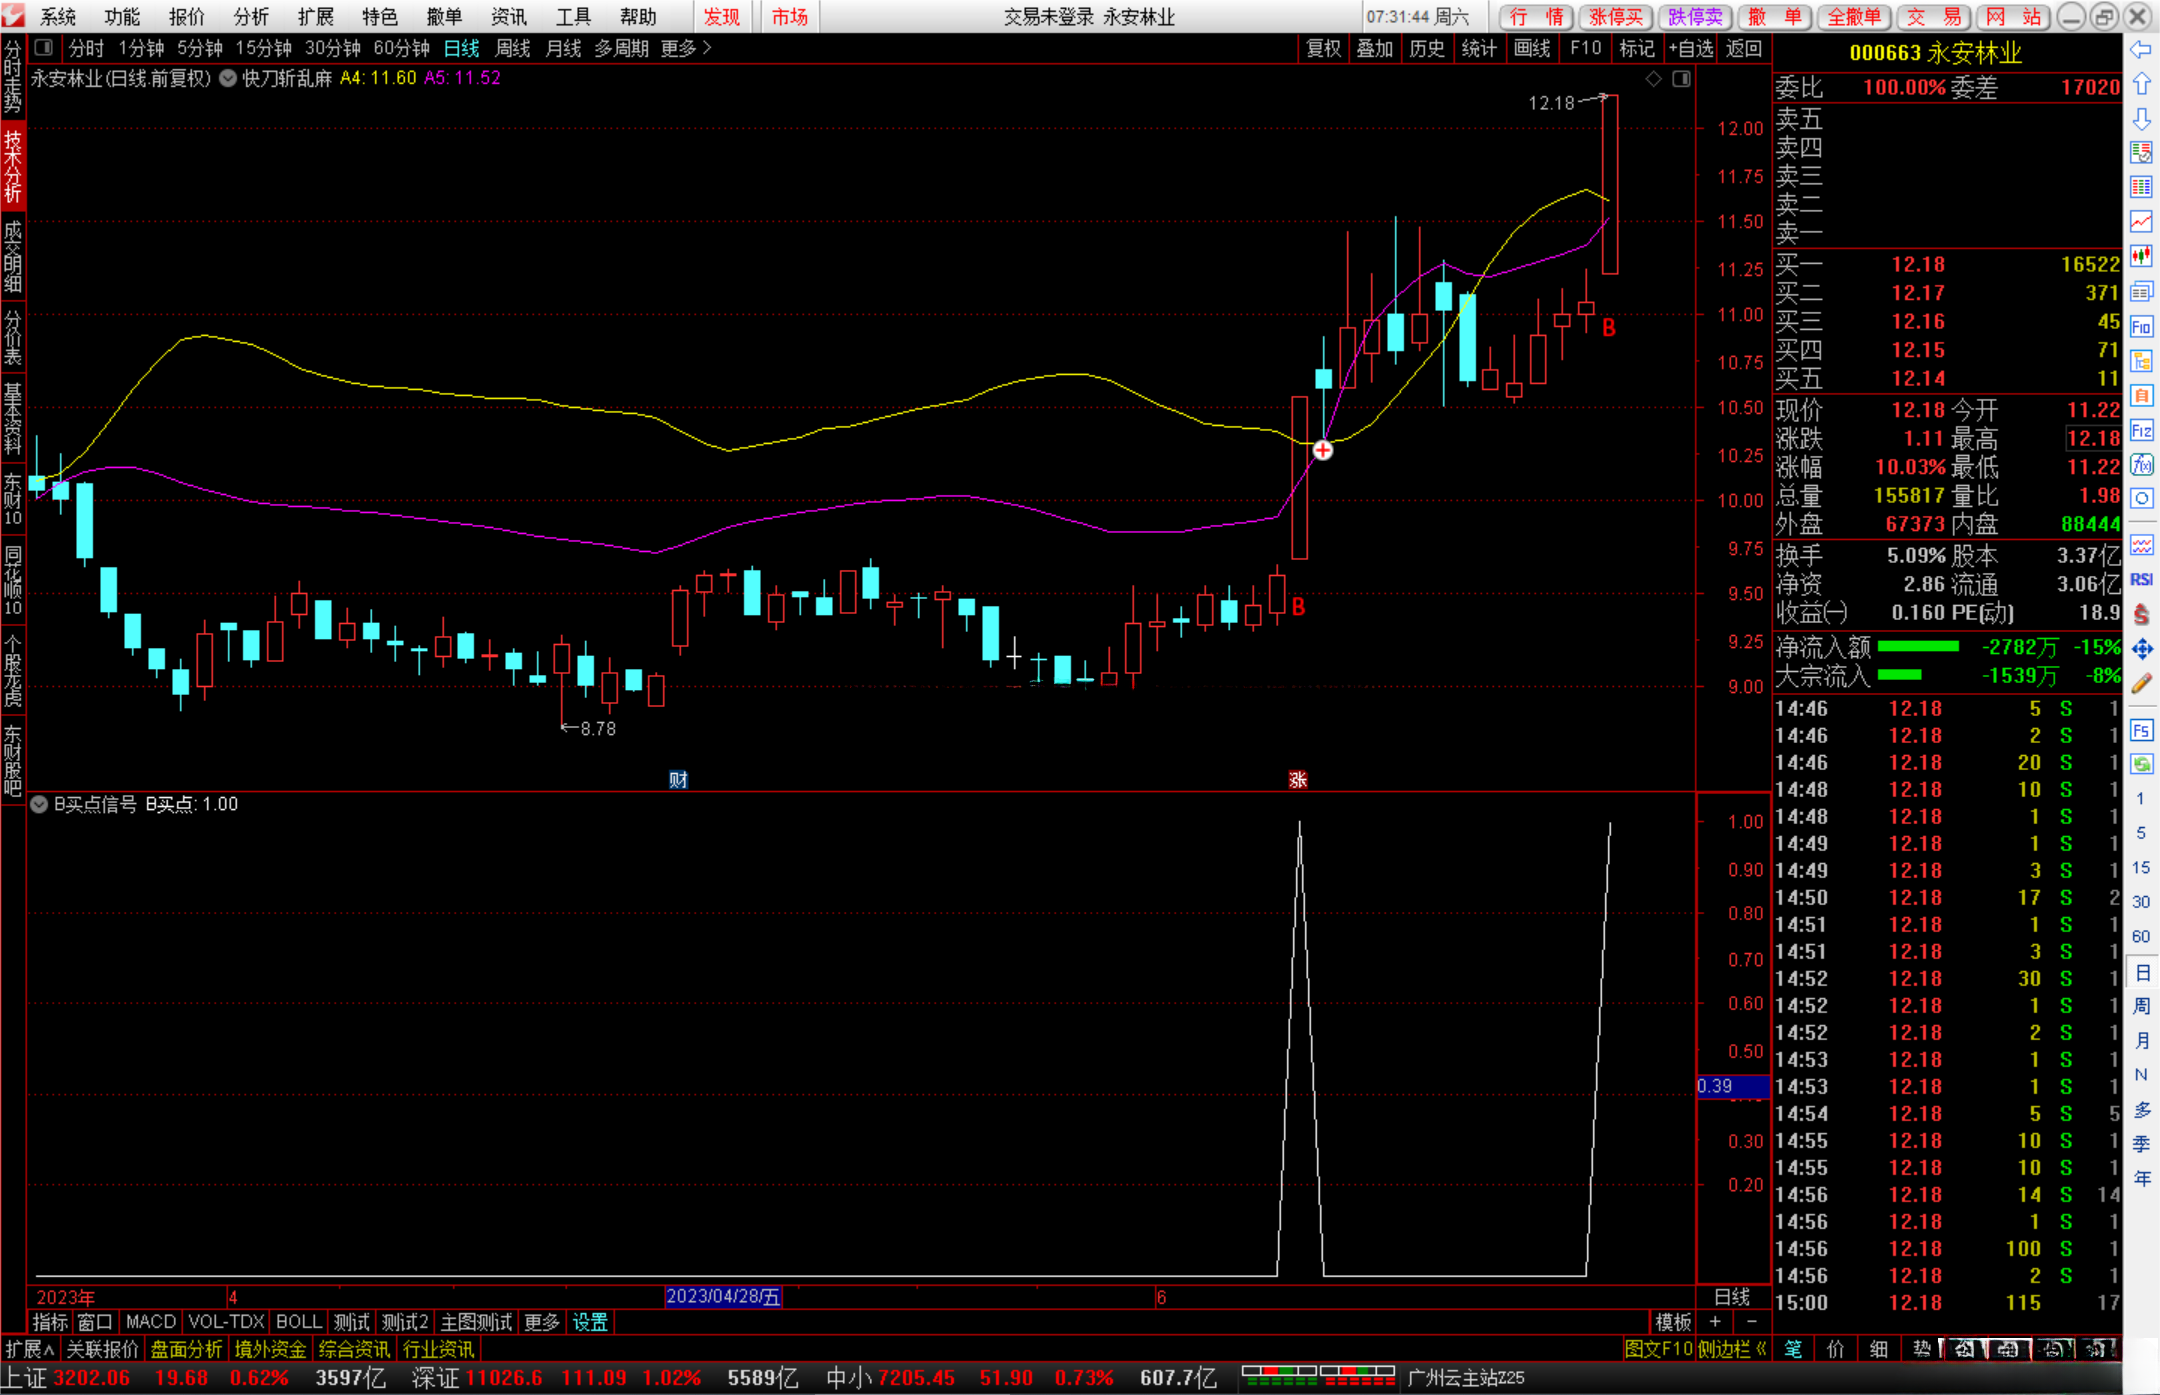Click the up arrow sidebar icon
This screenshot has height=1395, width=2160.
pyautogui.click(x=2141, y=85)
